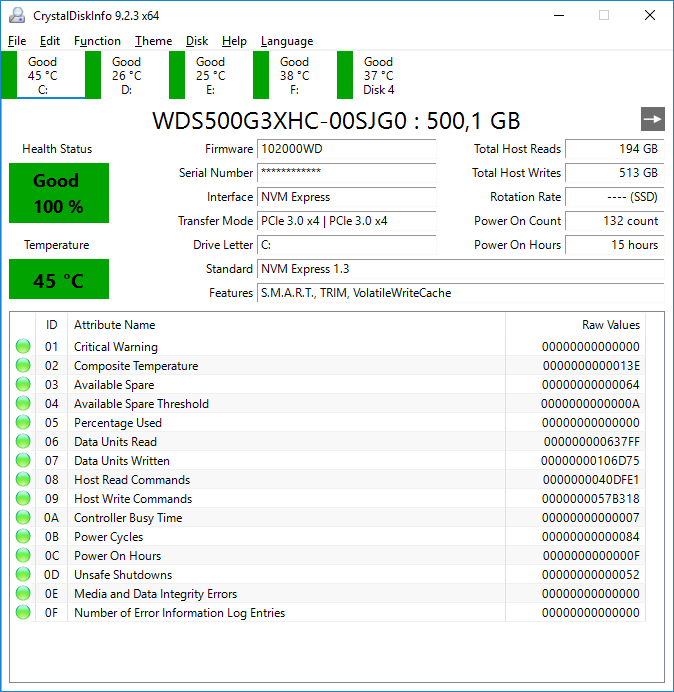The width and height of the screenshot is (674, 692).
Task: Click status circle for Critical Warning
Action: (x=23, y=346)
